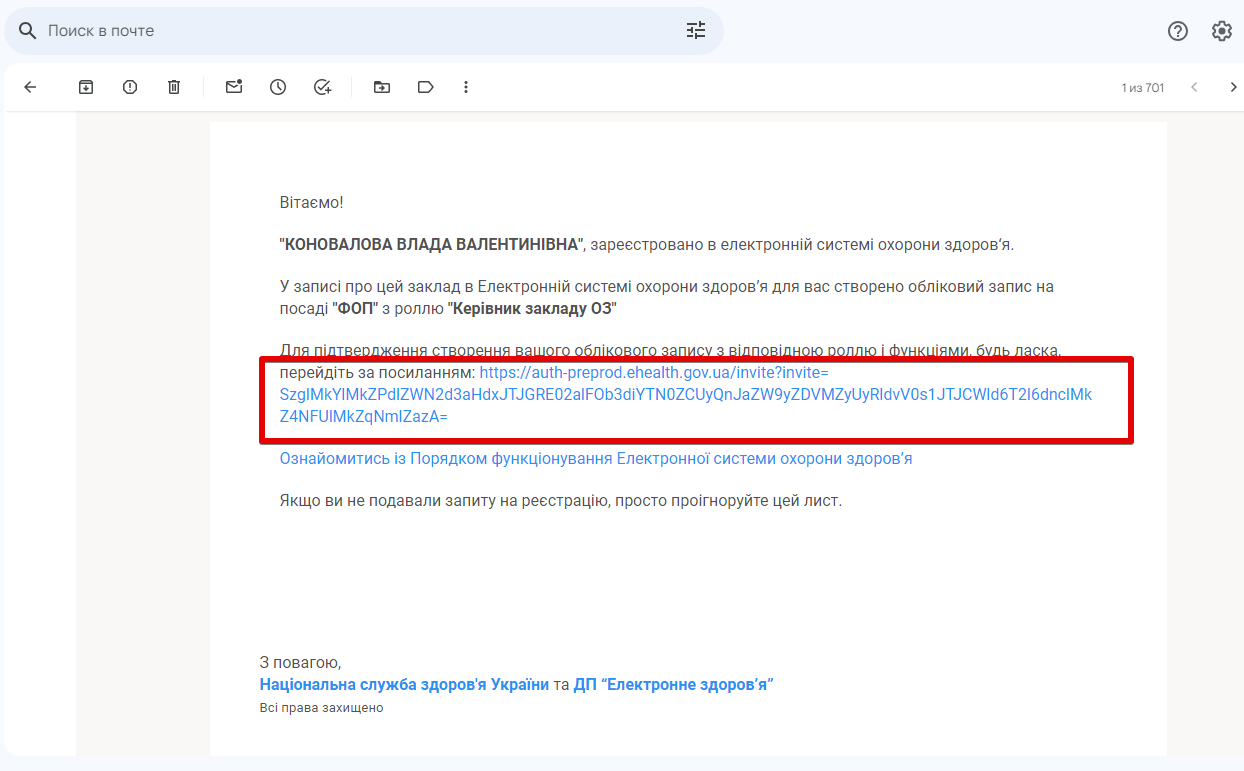The height and width of the screenshot is (771, 1244).
Task: Add the email to Tasks
Action: point(322,87)
